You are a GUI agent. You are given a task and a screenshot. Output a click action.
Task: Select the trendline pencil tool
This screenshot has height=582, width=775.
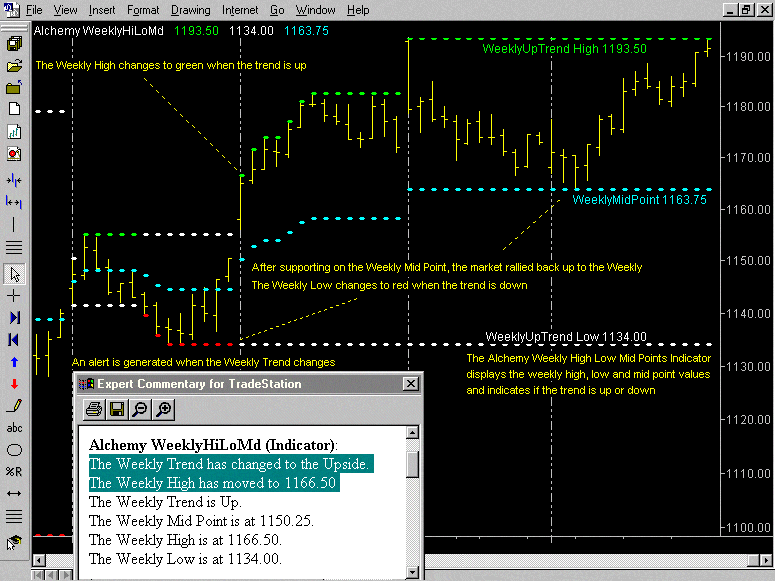coord(14,406)
